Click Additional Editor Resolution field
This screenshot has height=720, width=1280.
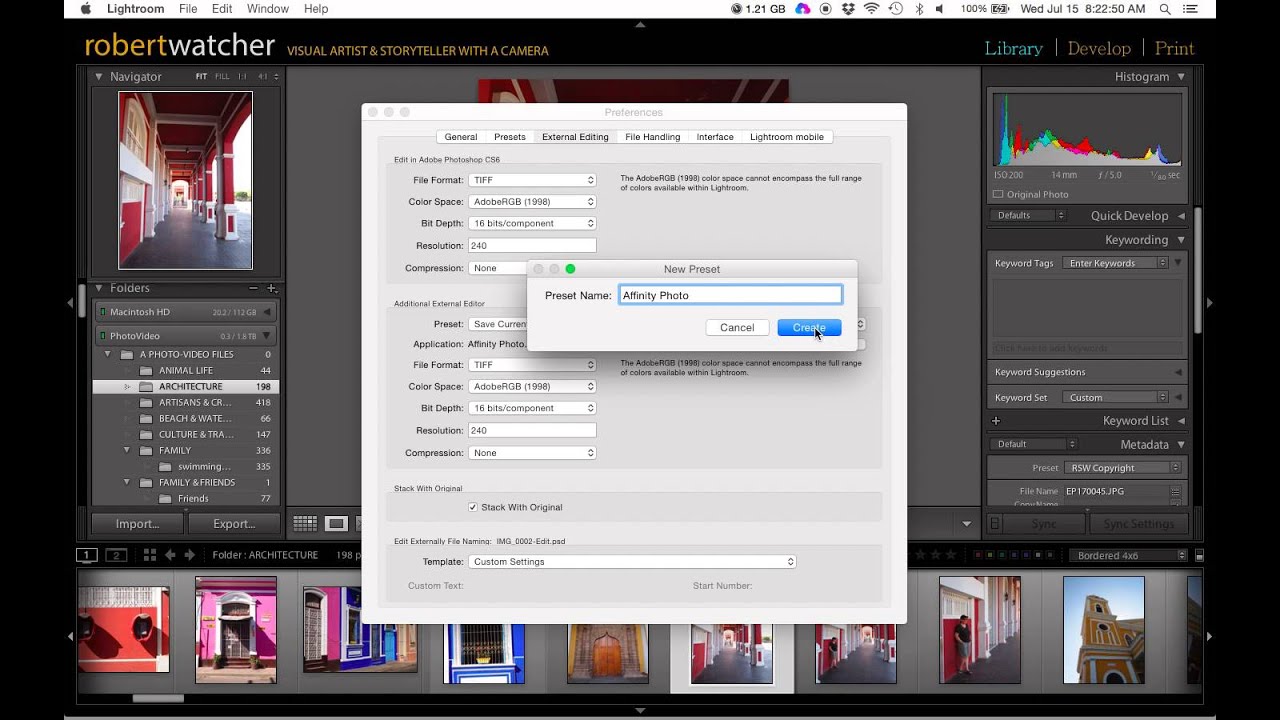(x=532, y=430)
